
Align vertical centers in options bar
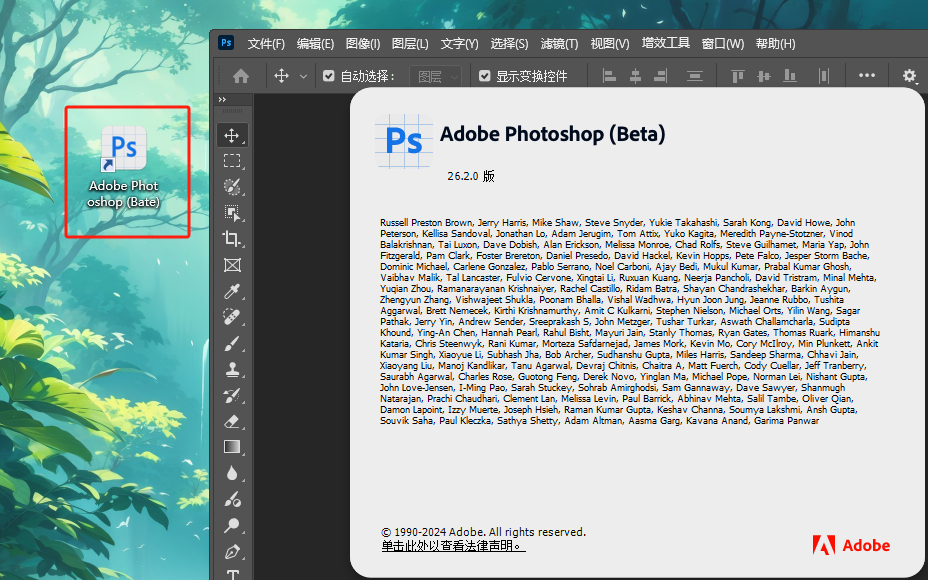coord(763,76)
